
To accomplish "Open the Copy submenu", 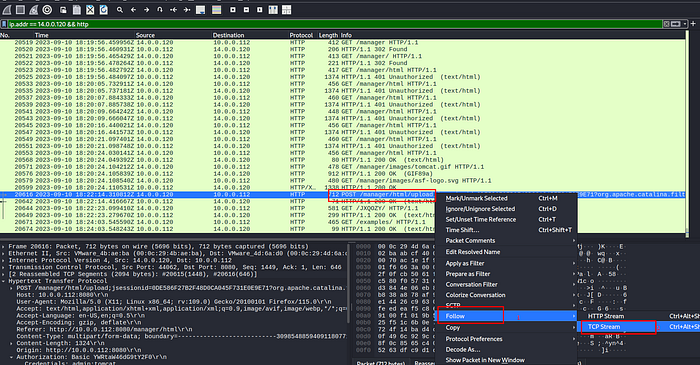I will (x=506, y=328).
